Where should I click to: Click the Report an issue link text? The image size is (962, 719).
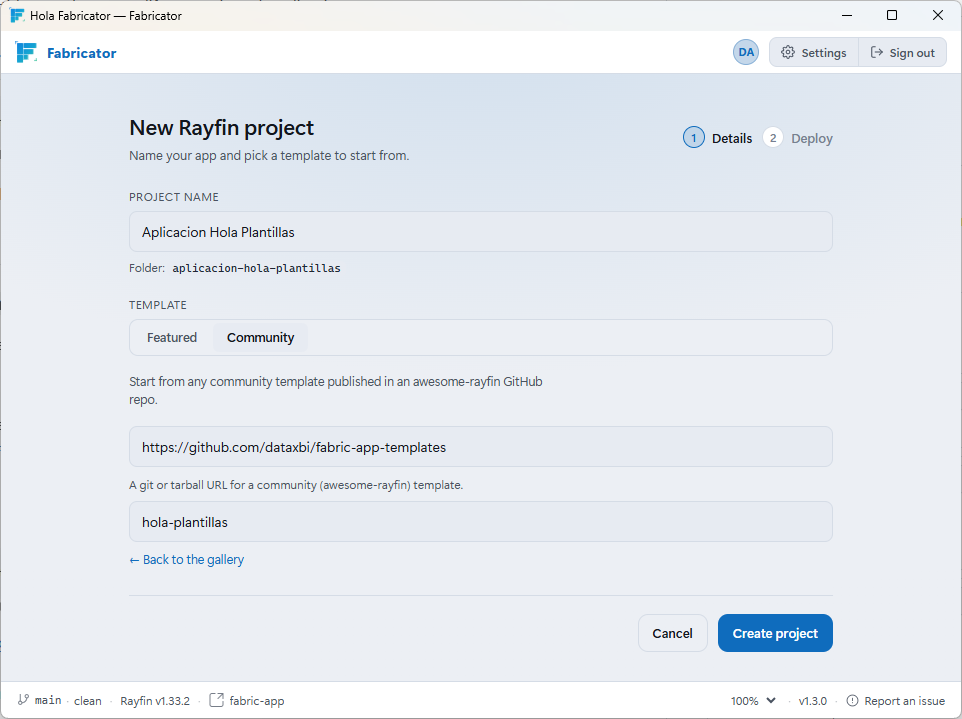[x=904, y=701]
